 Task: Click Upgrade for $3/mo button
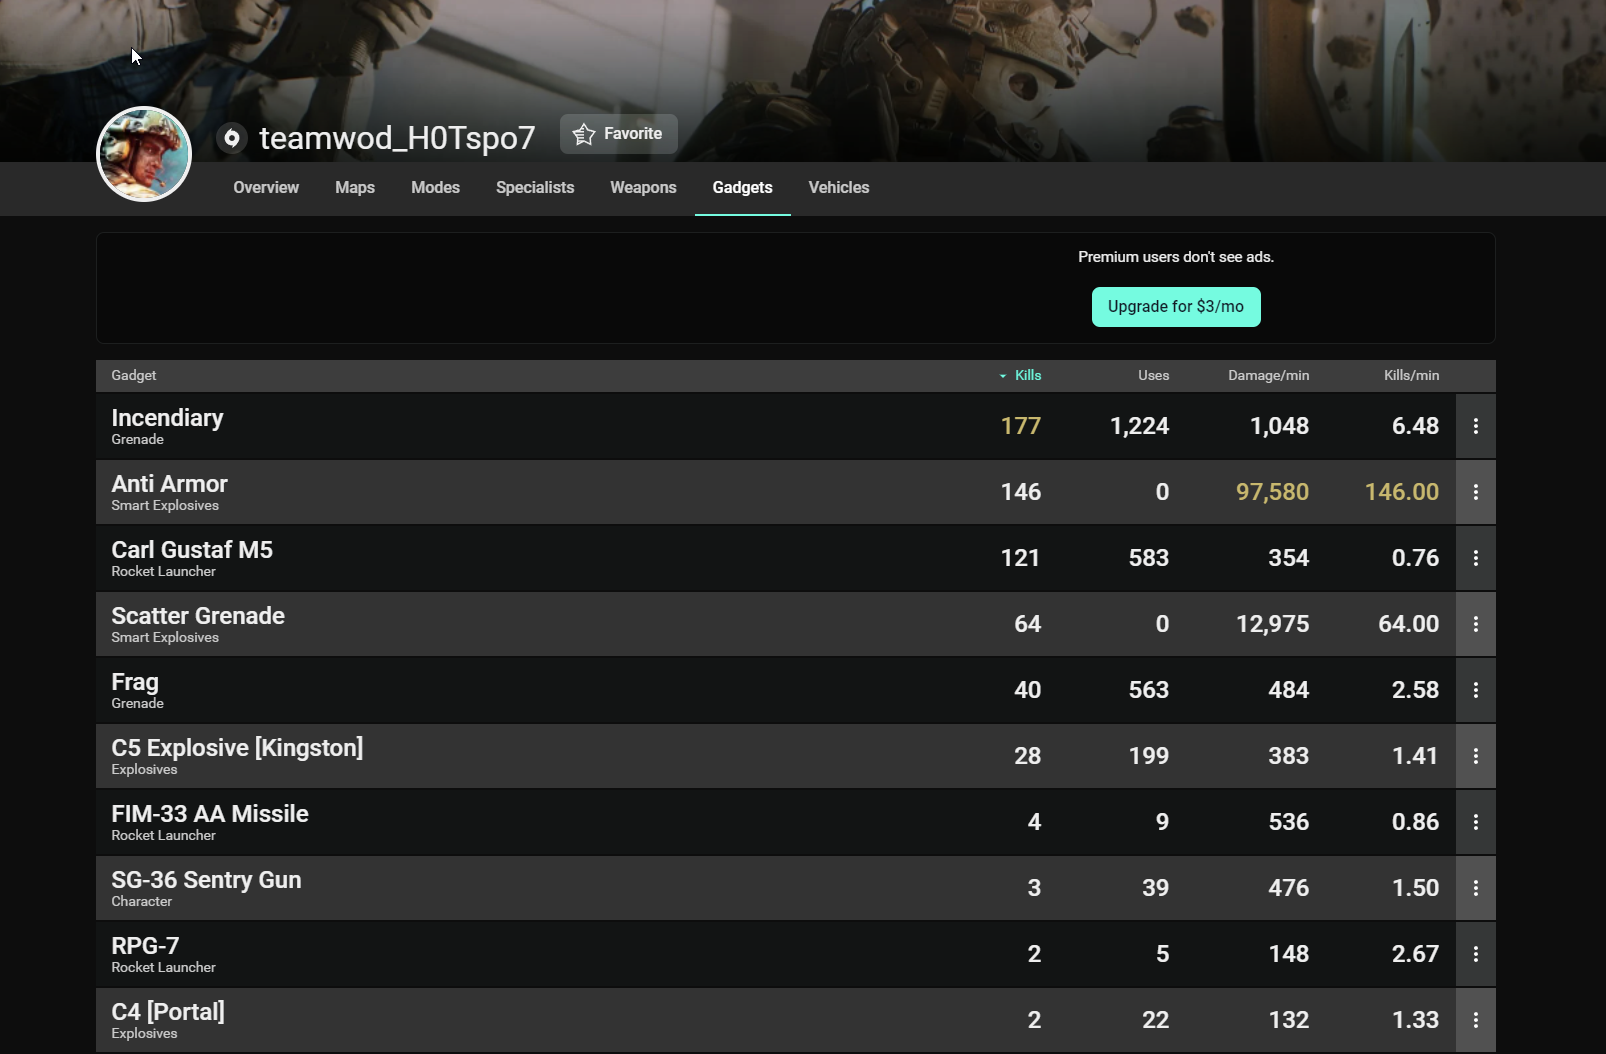pos(1175,307)
